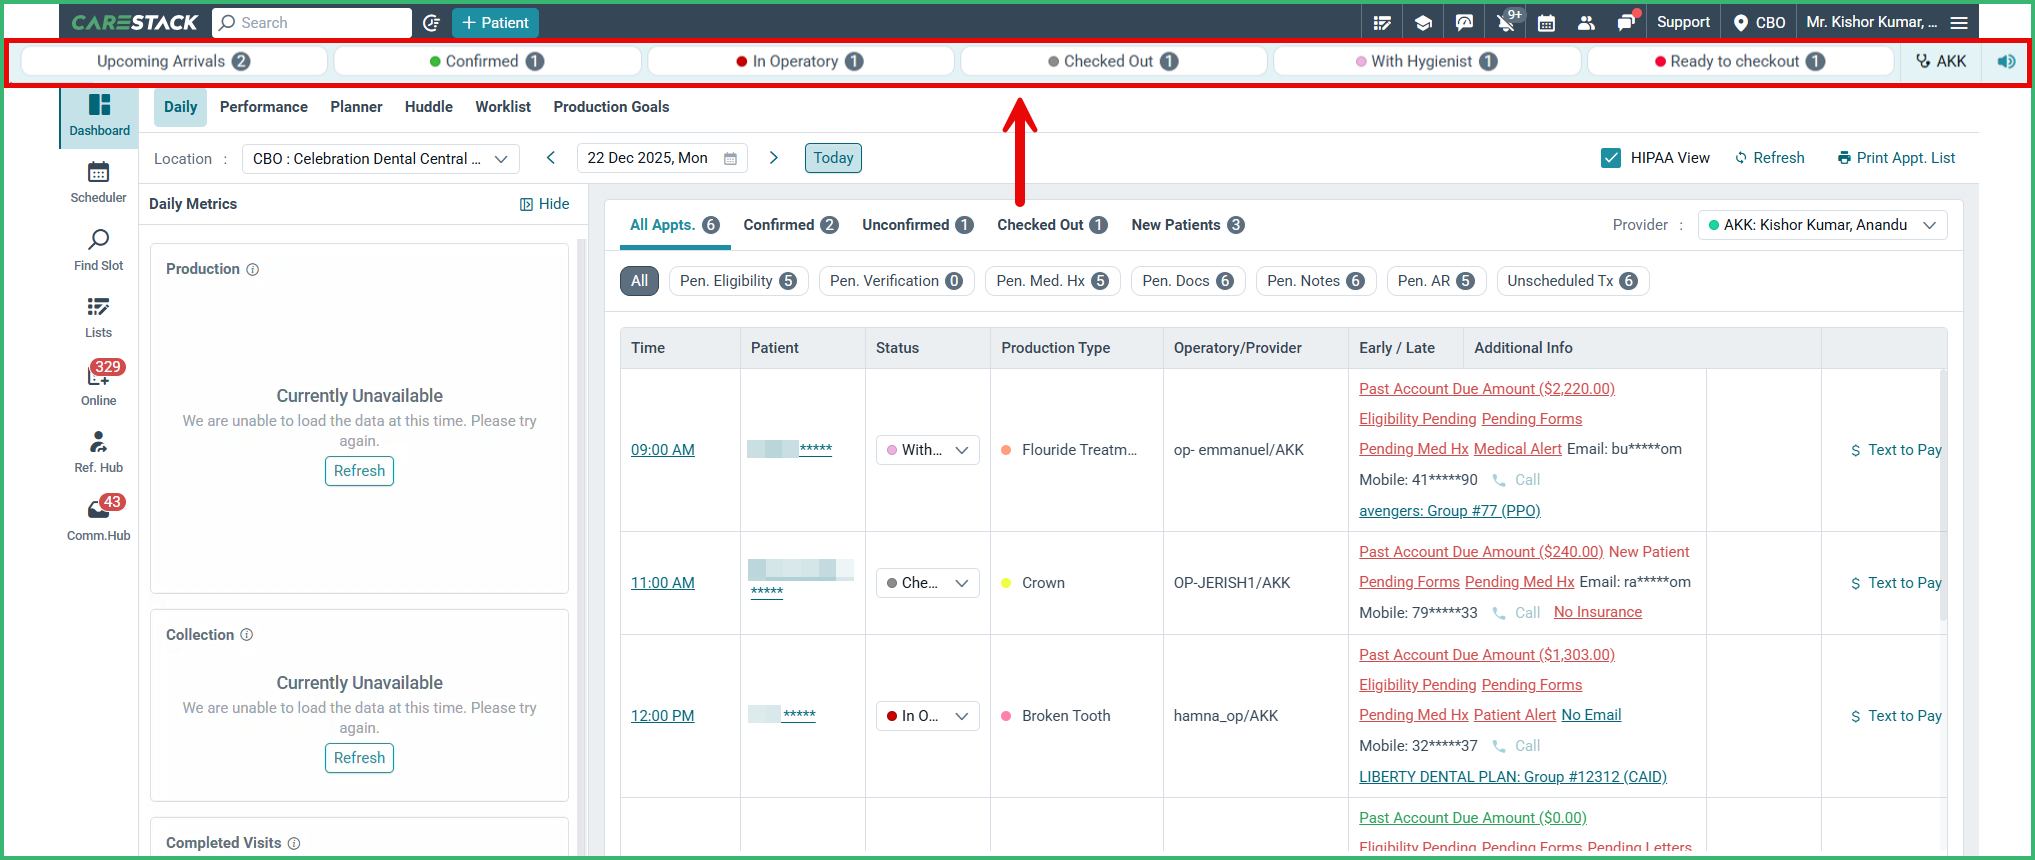Click the Collection info icon
This screenshot has width=2035, height=860.
point(247,635)
